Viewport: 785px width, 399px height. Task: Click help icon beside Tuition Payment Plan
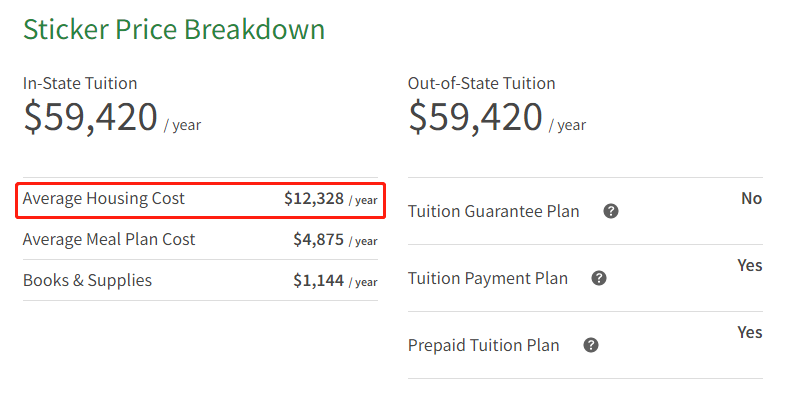[599, 278]
